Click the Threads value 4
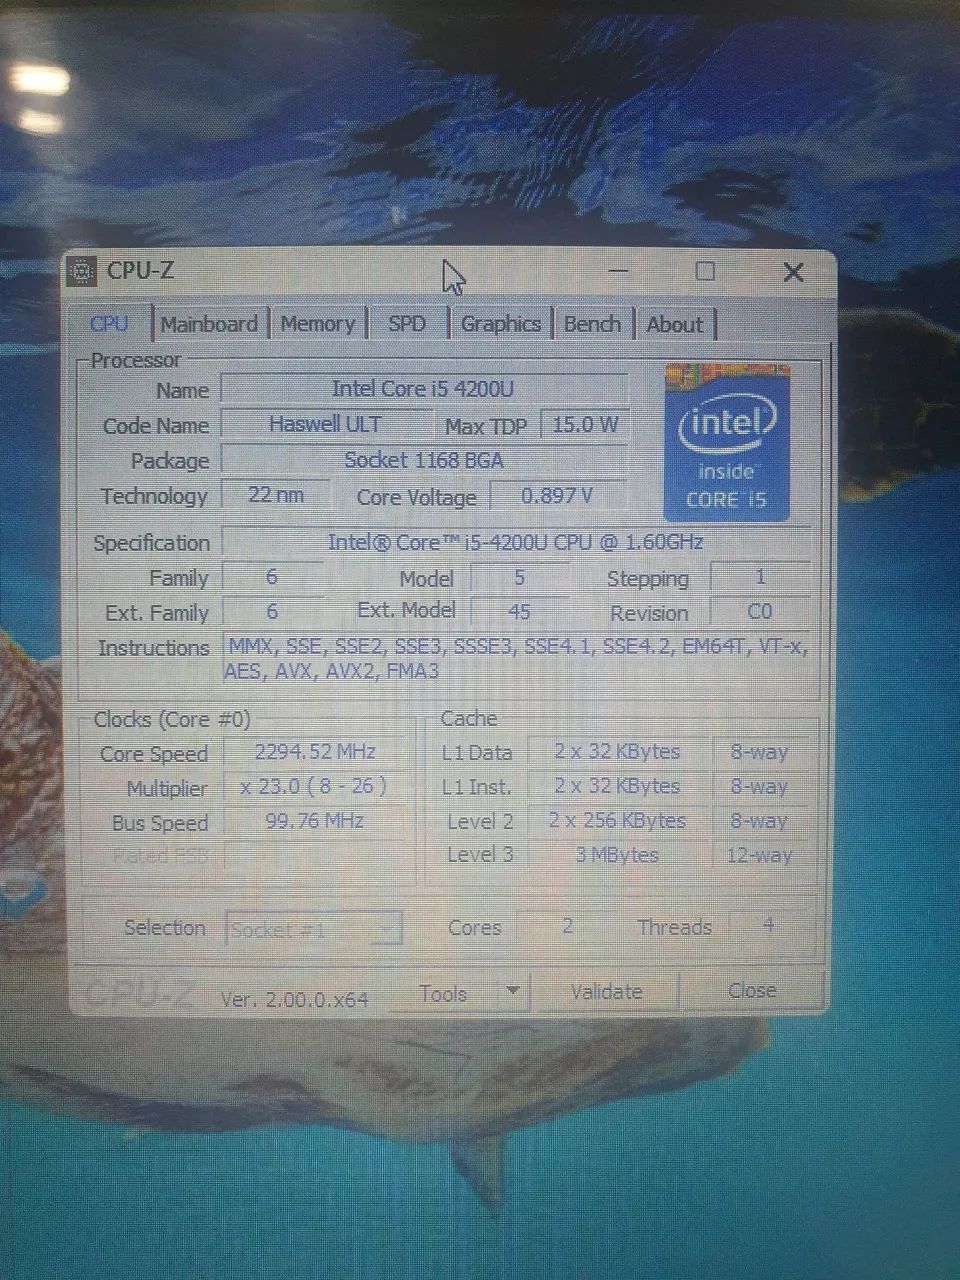The height and width of the screenshot is (1280, 960). tap(768, 926)
